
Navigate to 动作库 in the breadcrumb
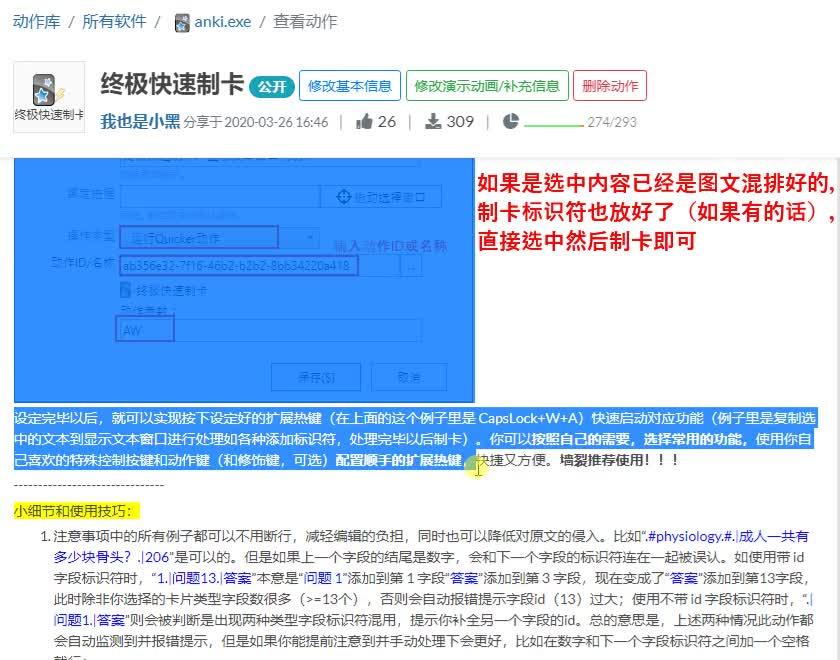coord(37,21)
